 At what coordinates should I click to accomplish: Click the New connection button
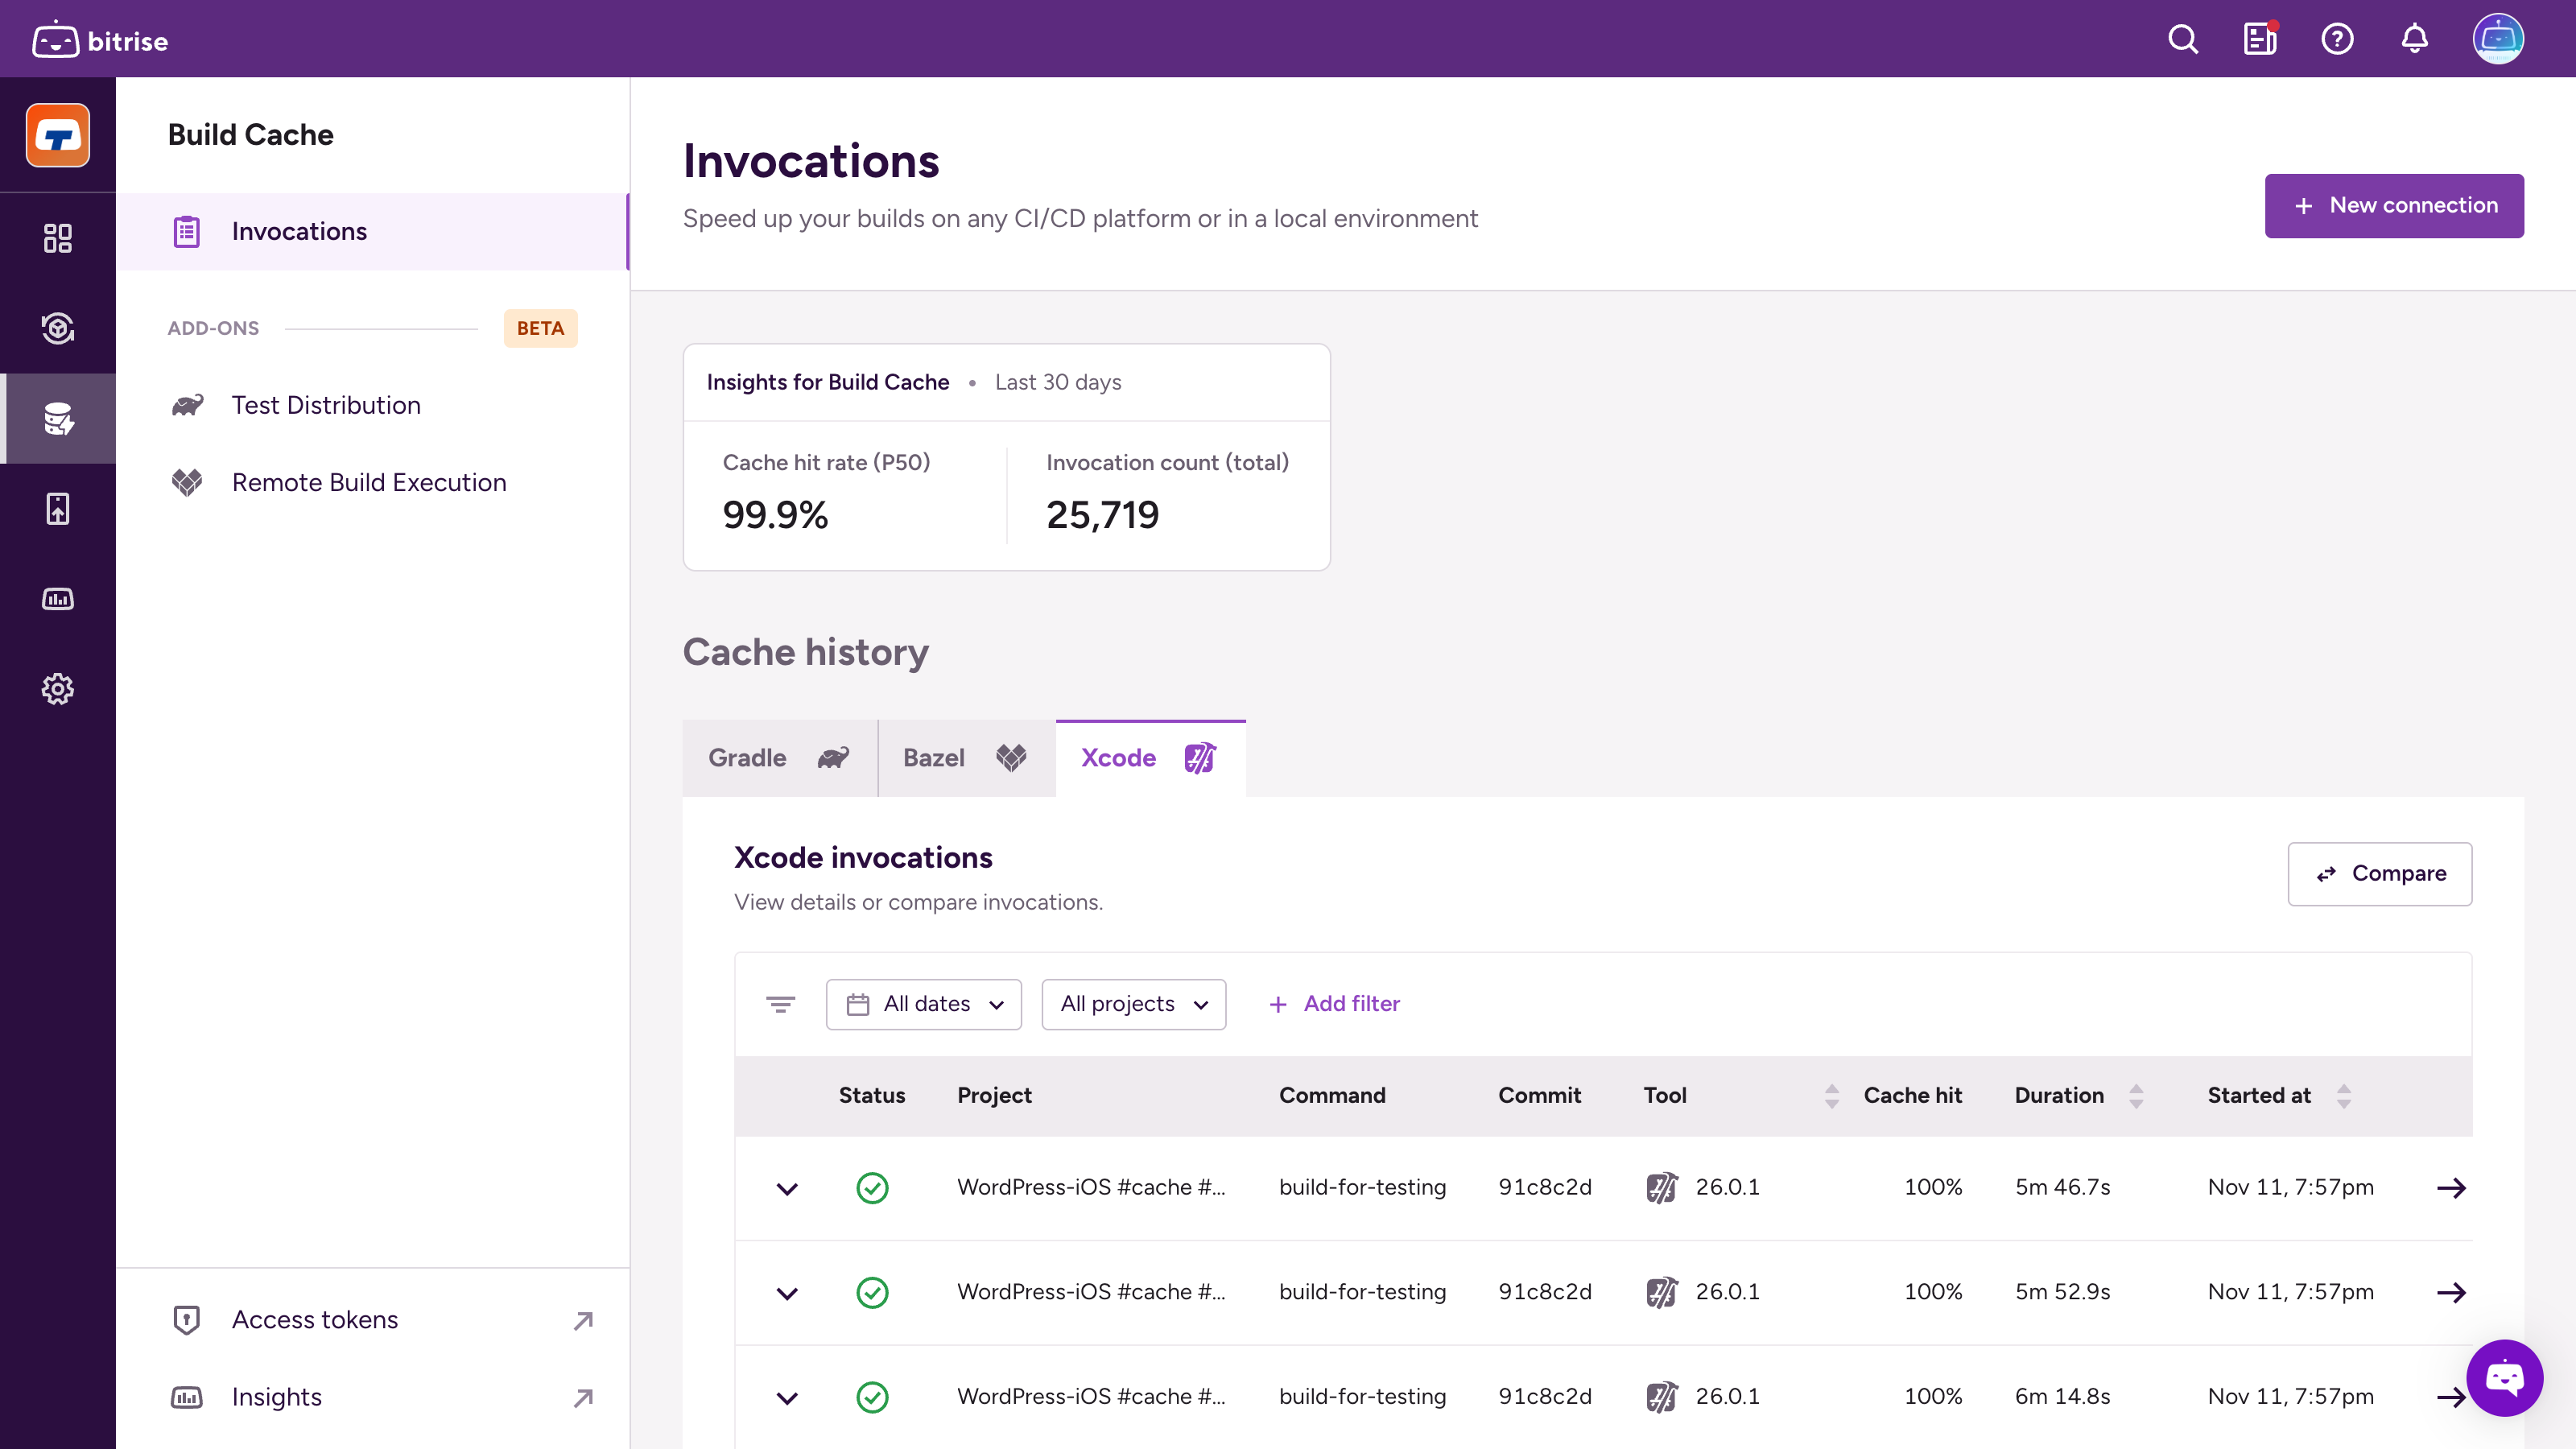[2393, 206]
